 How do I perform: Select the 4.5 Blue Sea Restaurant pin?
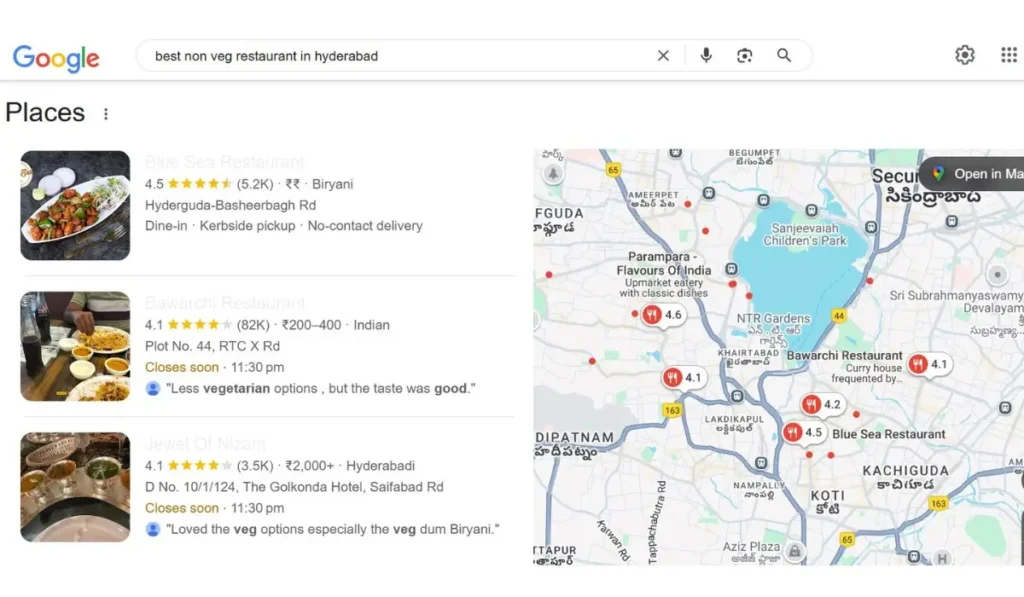(x=804, y=432)
